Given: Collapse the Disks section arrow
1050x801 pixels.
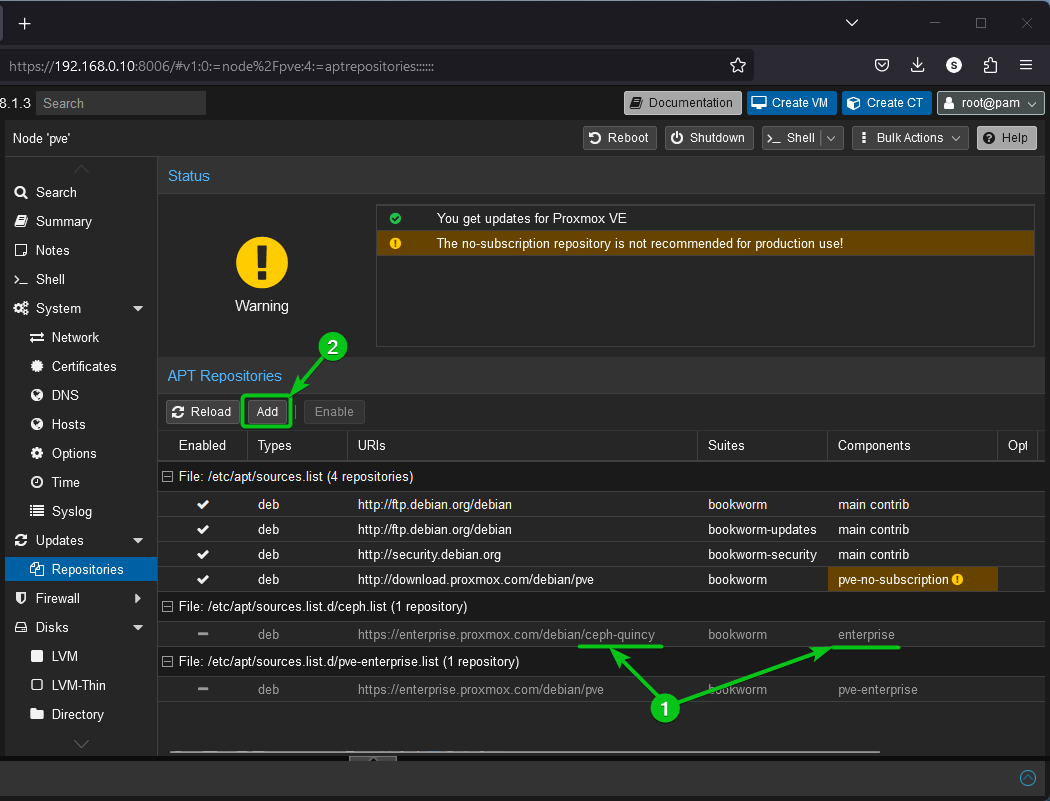Looking at the screenshot, I should point(138,628).
